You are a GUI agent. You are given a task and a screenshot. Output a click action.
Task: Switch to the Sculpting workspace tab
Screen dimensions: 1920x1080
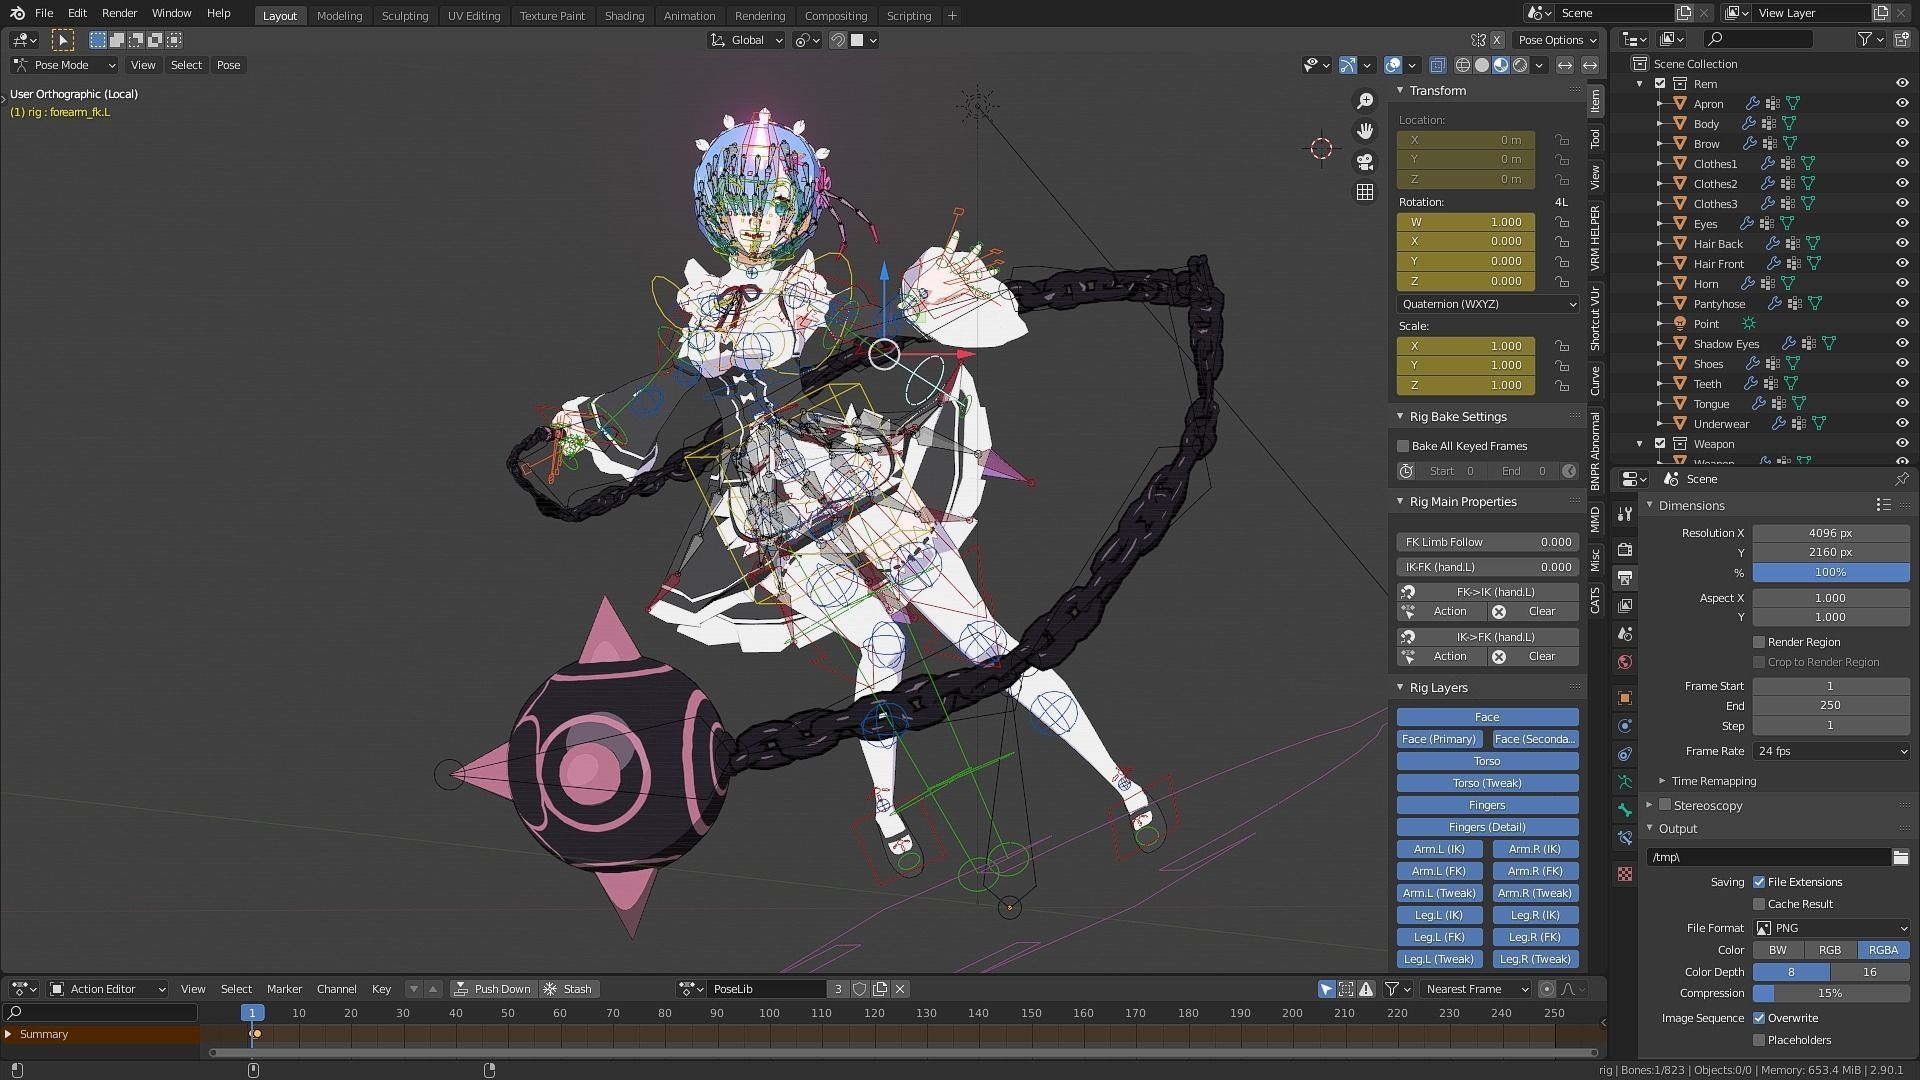(405, 16)
